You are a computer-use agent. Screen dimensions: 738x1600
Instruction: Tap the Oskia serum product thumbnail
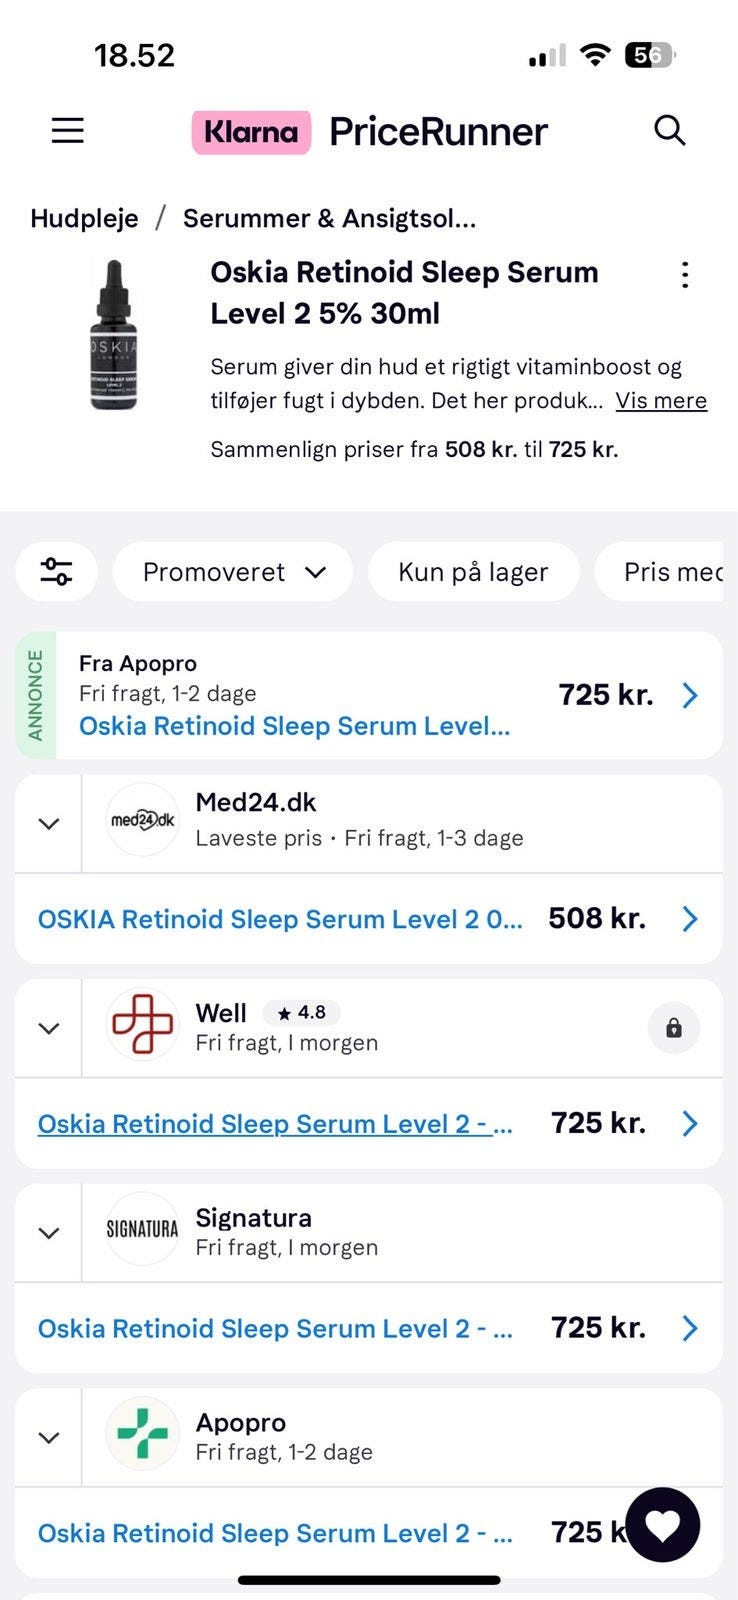(x=113, y=335)
